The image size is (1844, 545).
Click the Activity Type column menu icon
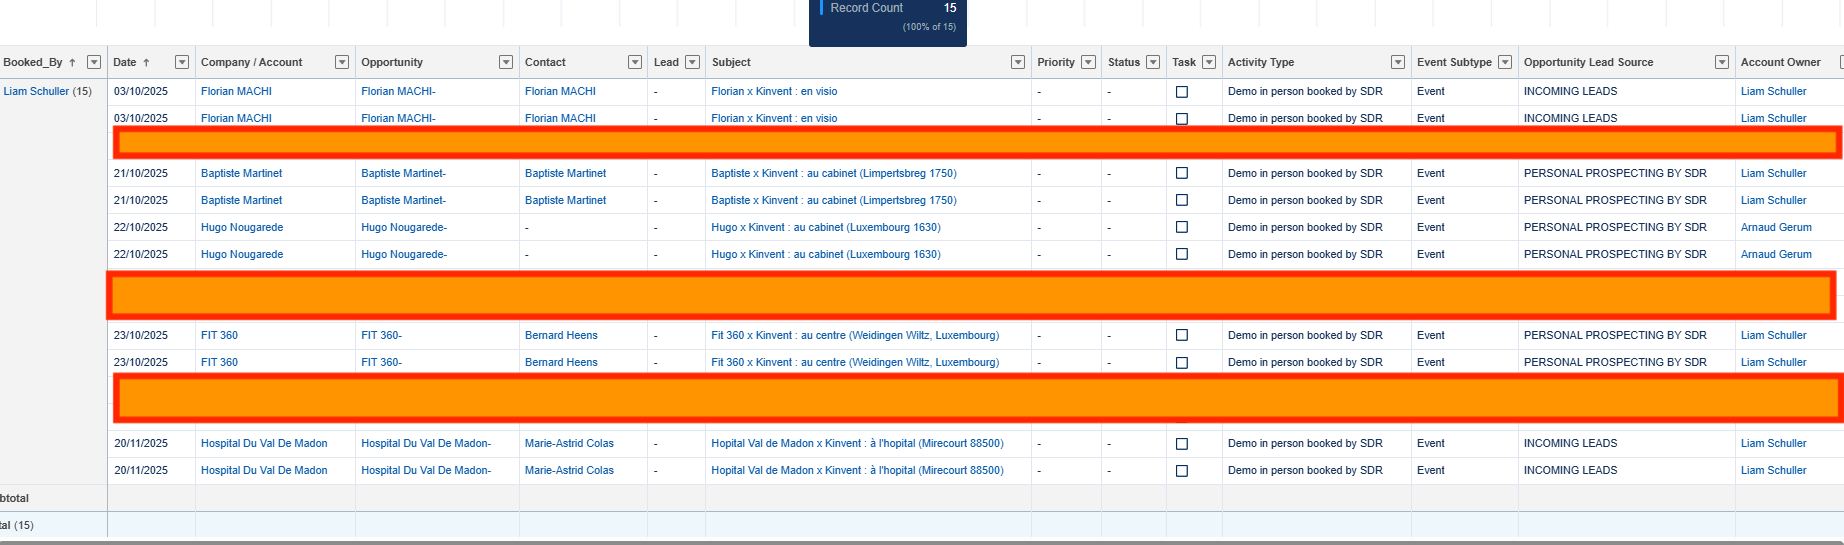tap(1397, 62)
